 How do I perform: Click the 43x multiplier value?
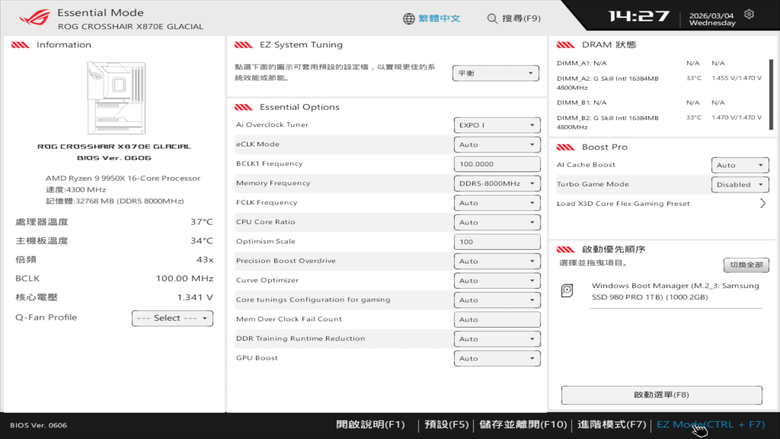[205, 260]
